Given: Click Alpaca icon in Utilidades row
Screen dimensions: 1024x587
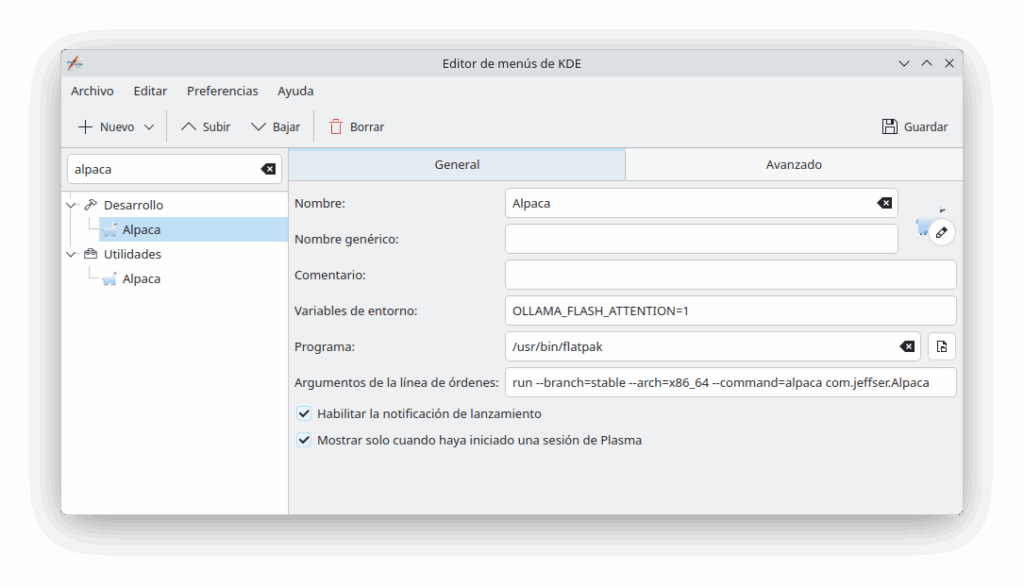Looking at the screenshot, I should click(110, 279).
